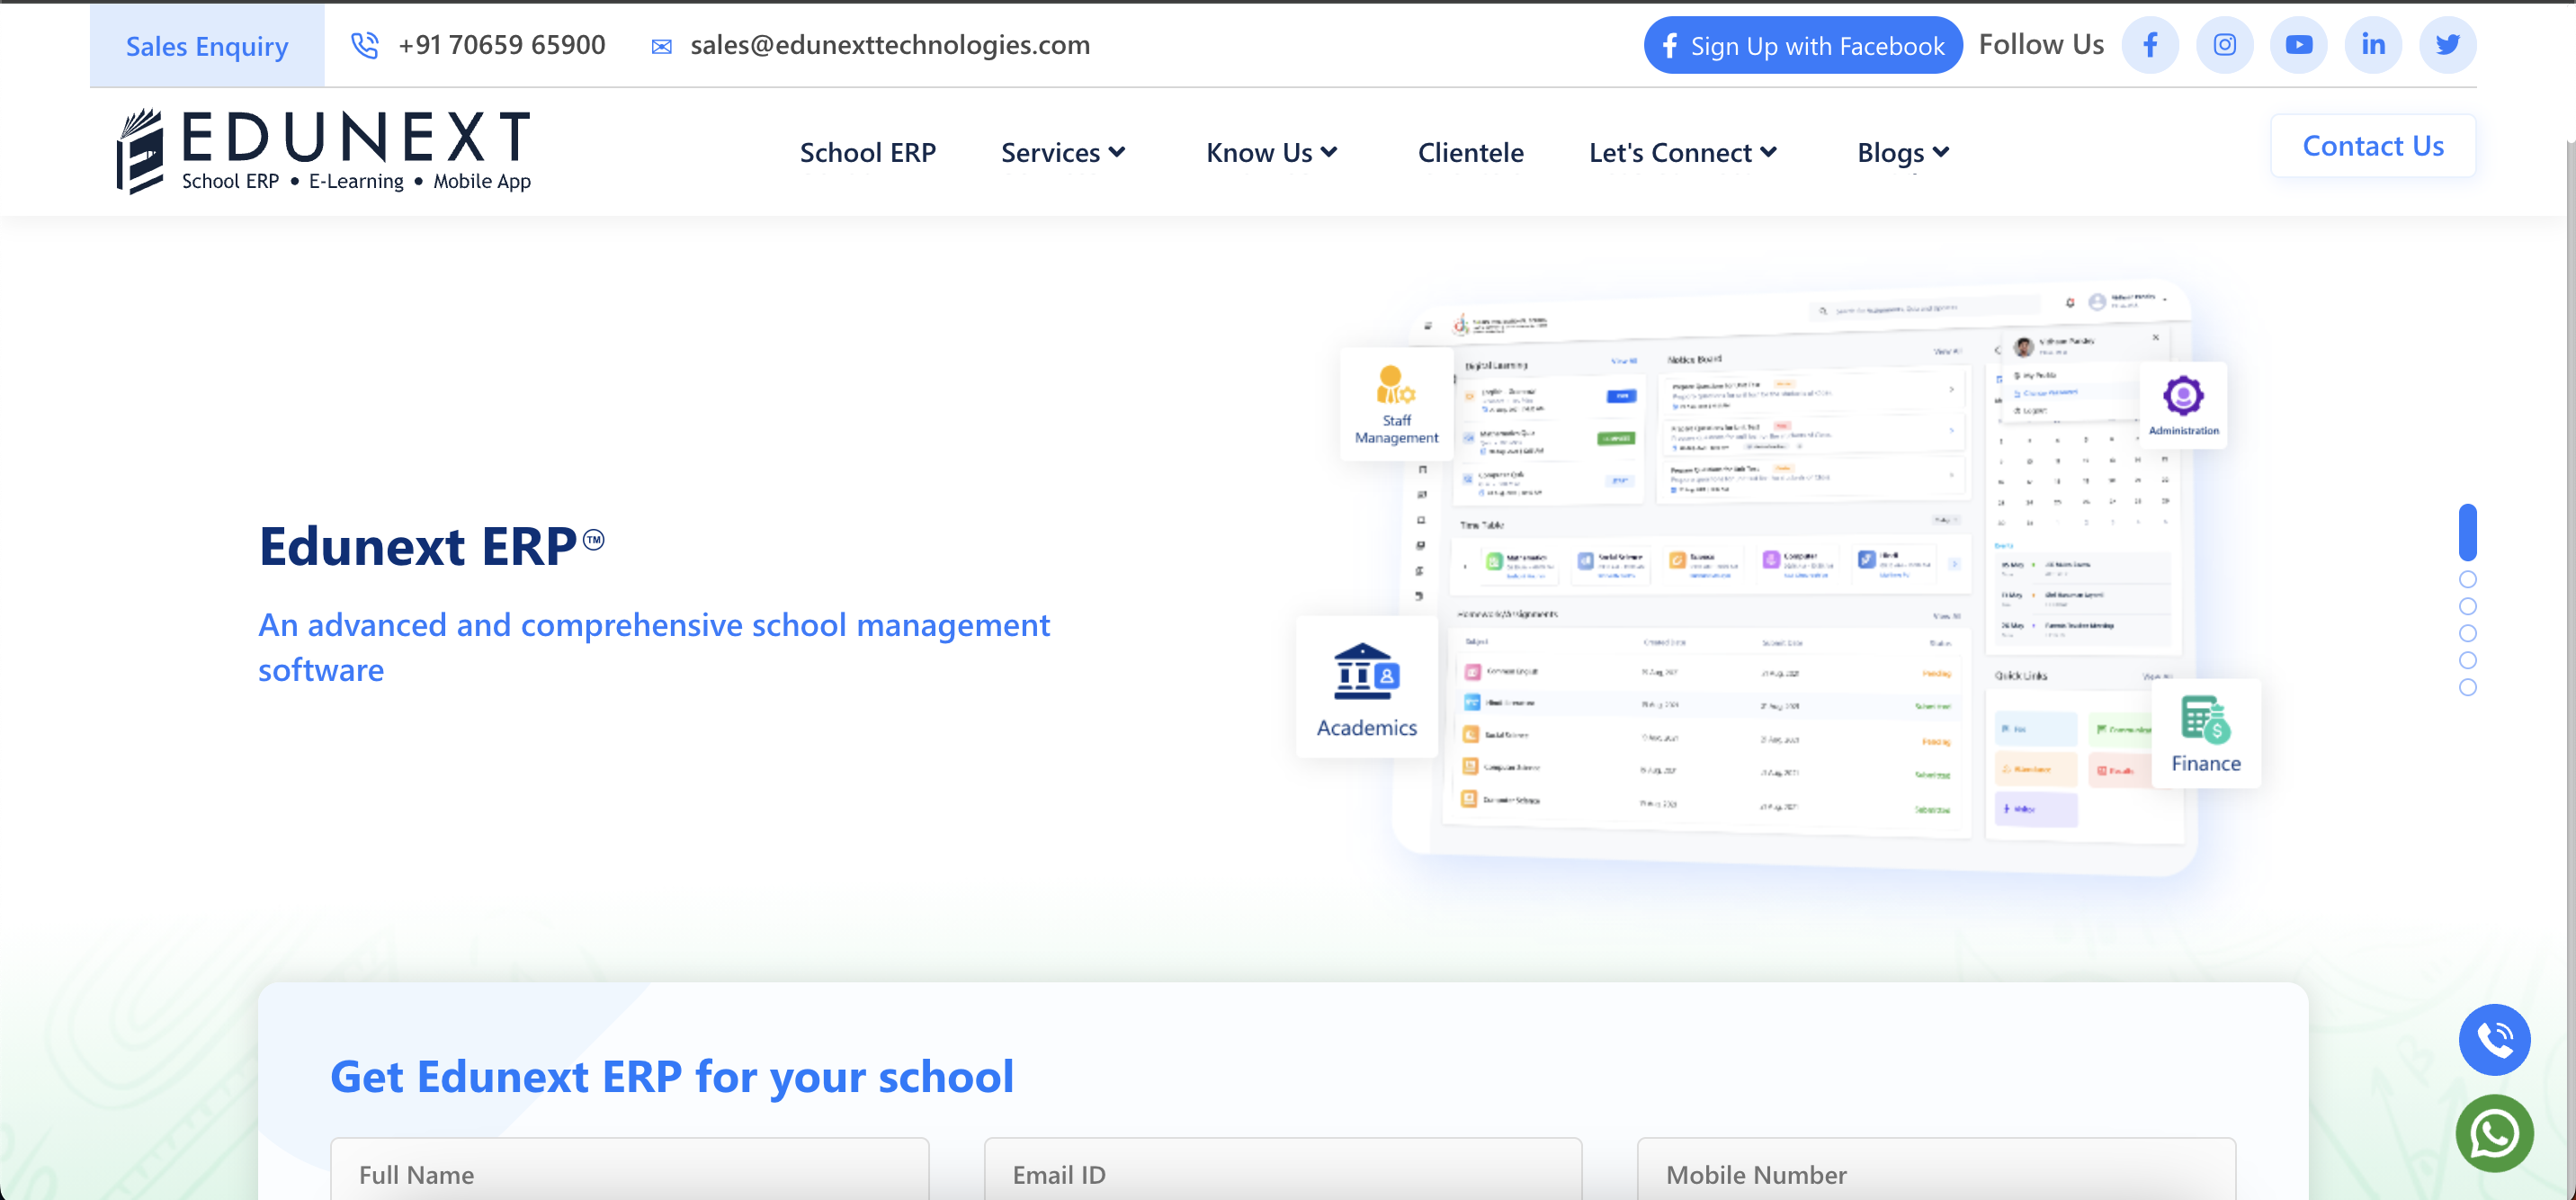Focus the Mobile Number field

pos(1936,1170)
